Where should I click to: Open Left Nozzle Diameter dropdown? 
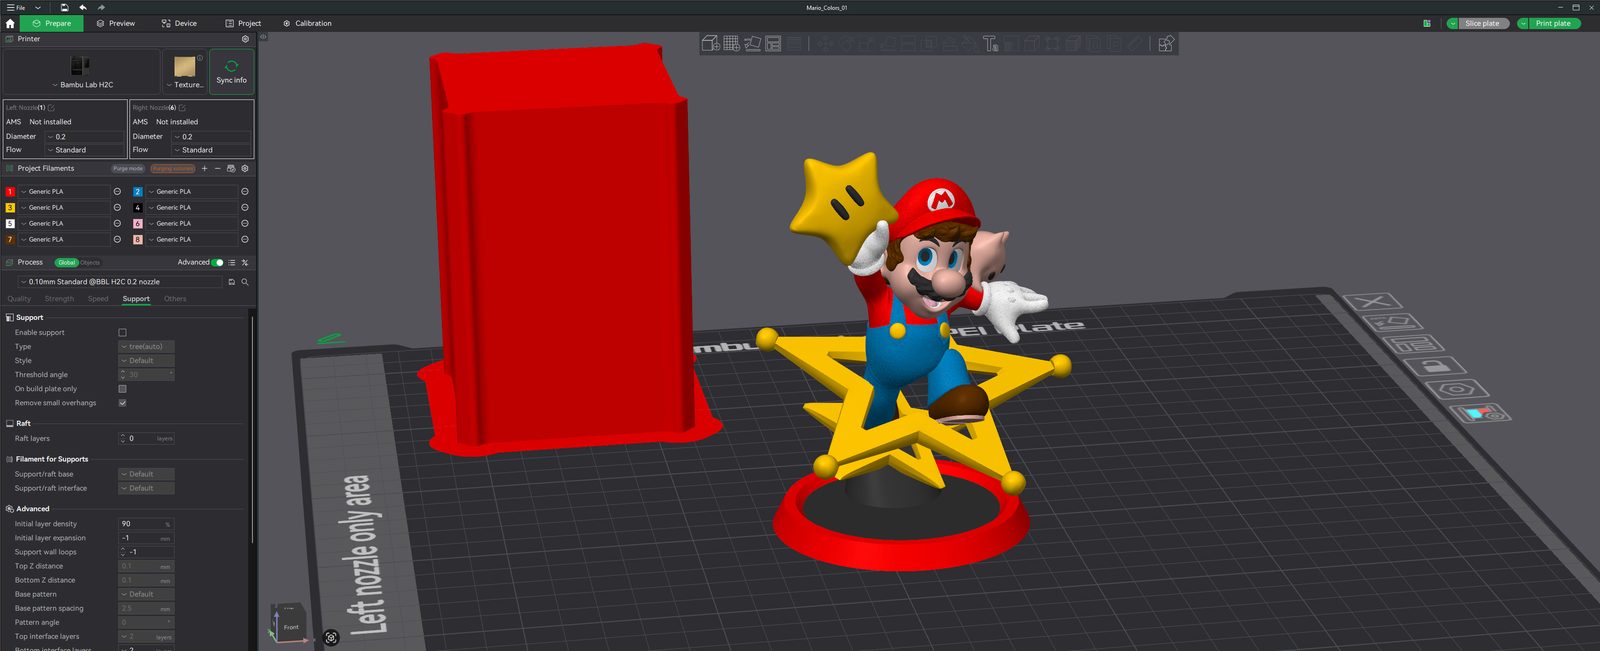(85, 136)
